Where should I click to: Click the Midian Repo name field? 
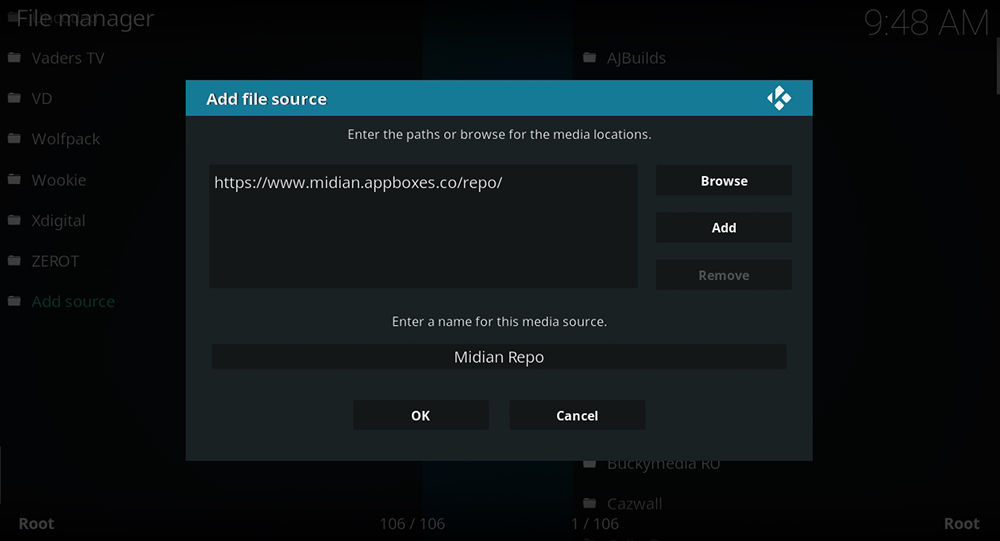click(x=499, y=357)
